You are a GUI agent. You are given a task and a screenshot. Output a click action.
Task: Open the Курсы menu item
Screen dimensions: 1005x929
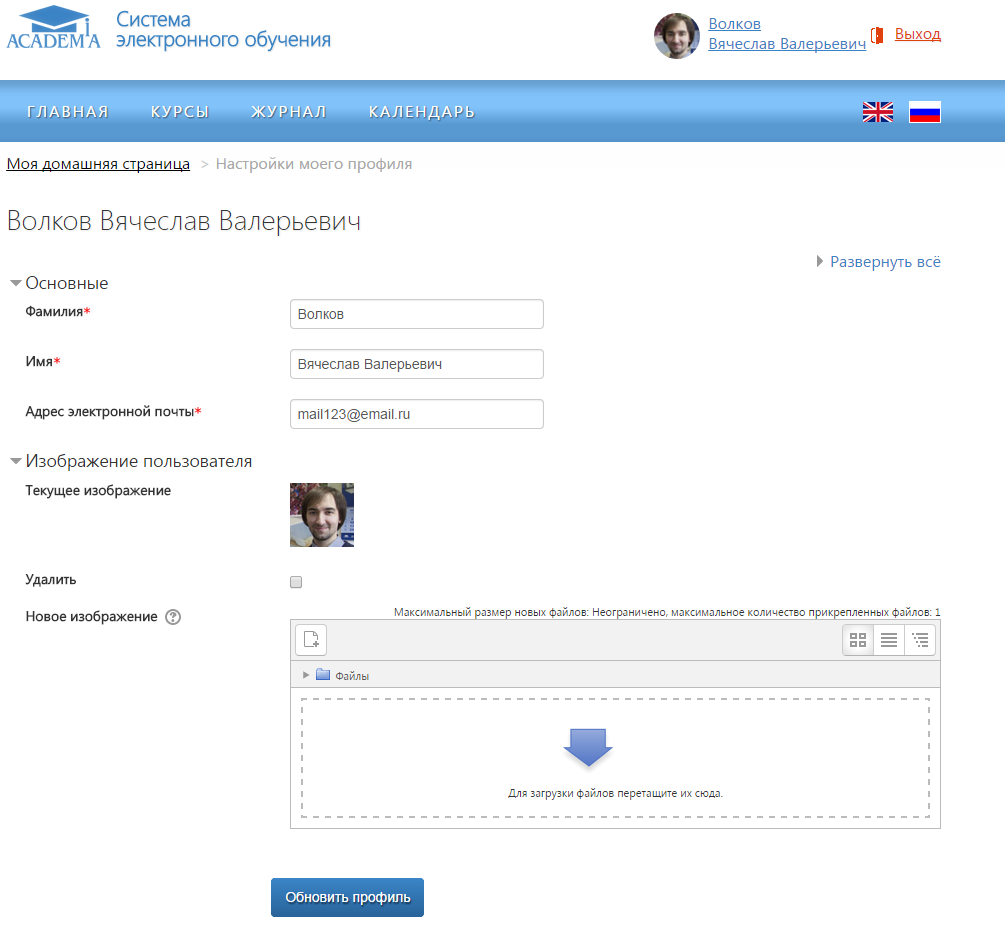click(x=180, y=112)
